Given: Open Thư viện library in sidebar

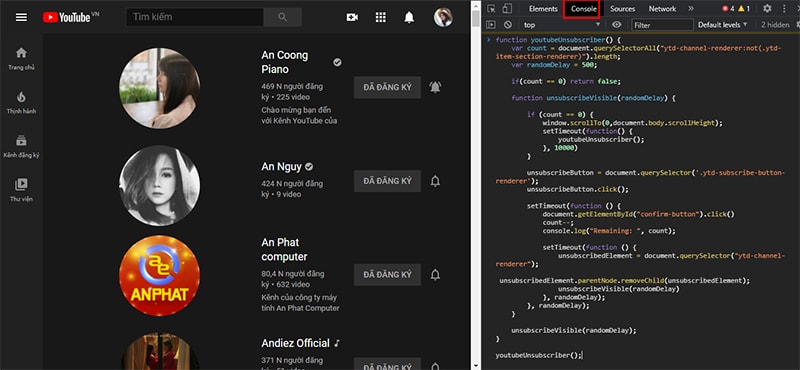Looking at the screenshot, I should pos(21,190).
